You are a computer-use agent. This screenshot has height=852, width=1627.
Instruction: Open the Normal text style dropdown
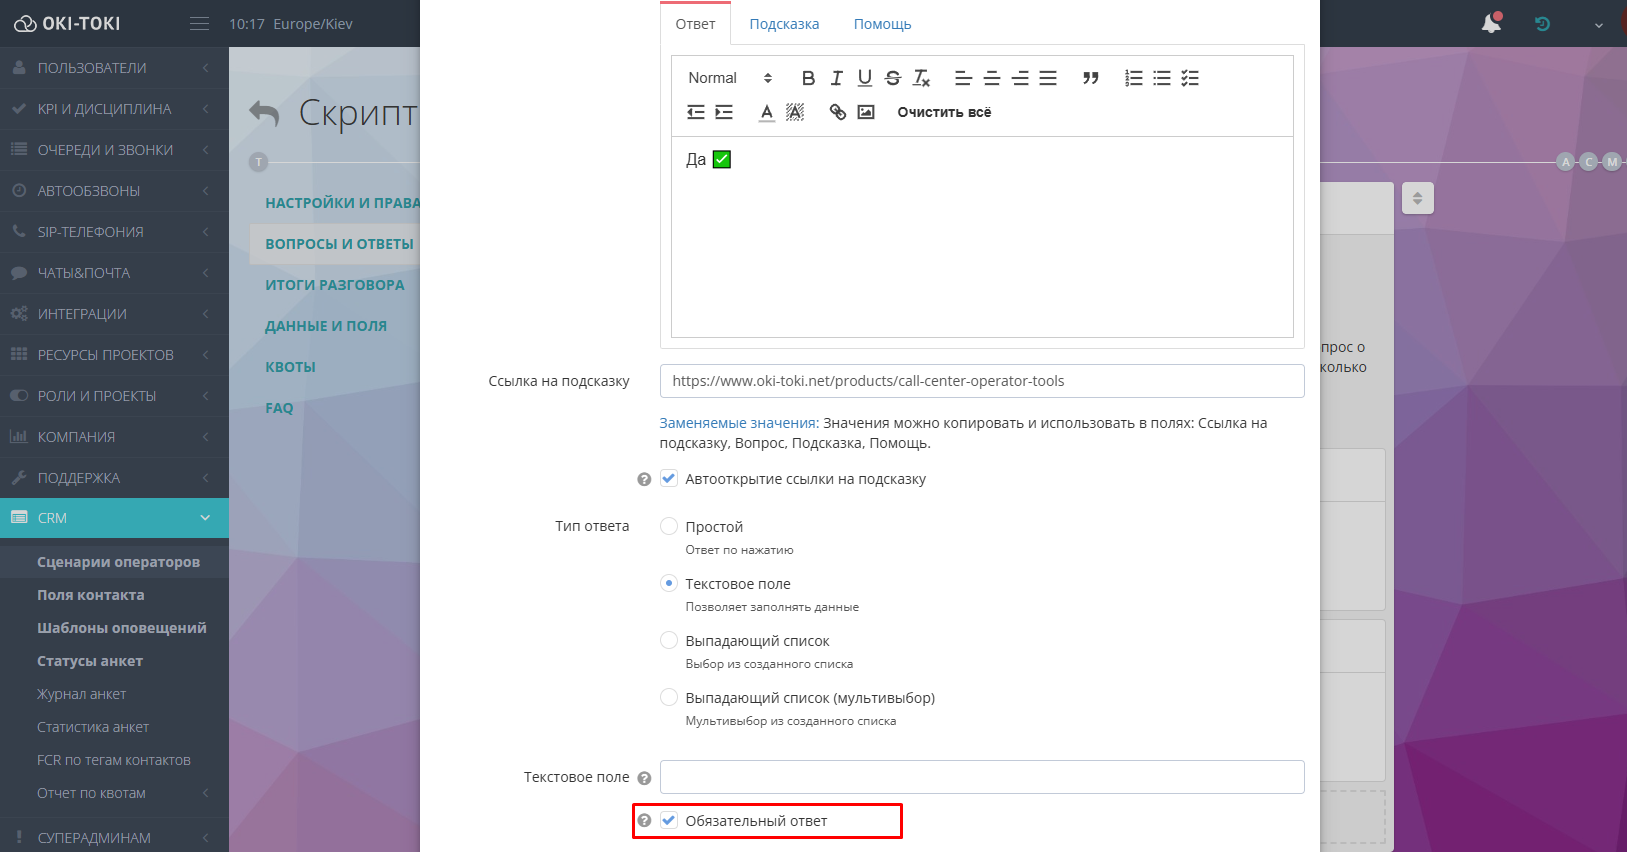pos(730,78)
